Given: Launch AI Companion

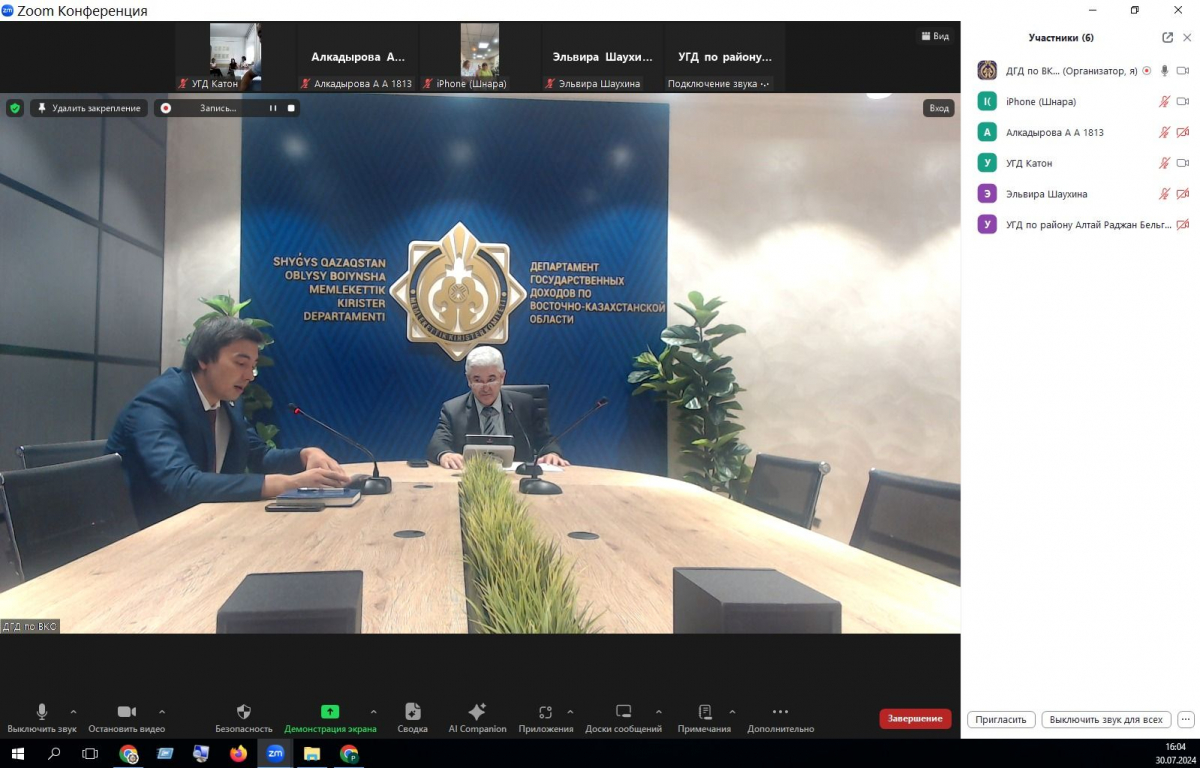Looking at the screenshot, I should [x=477, y=718].
